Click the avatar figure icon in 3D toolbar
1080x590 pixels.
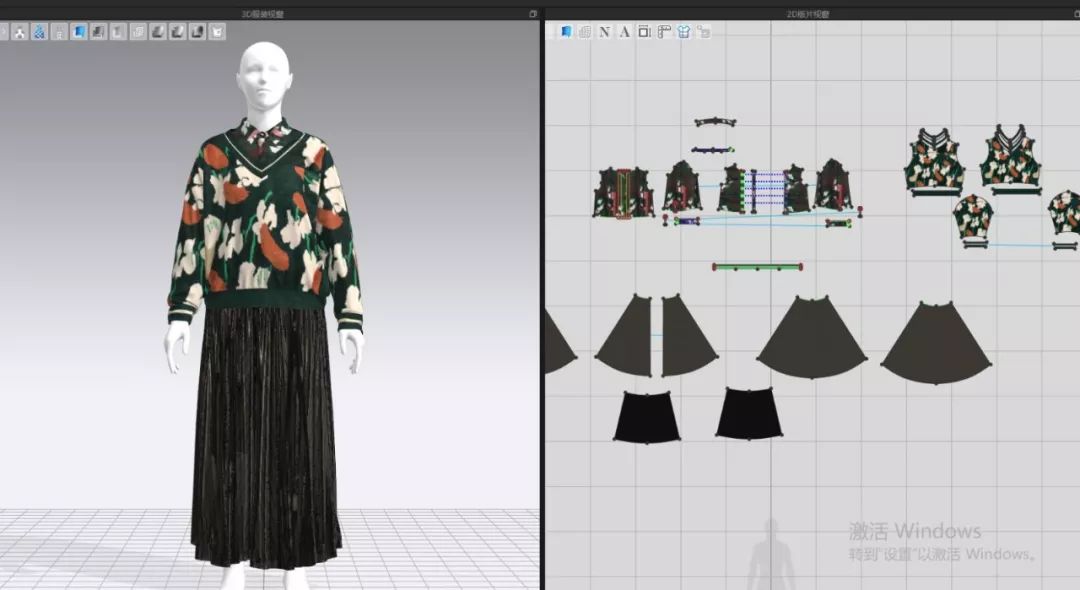pos(20,32)
